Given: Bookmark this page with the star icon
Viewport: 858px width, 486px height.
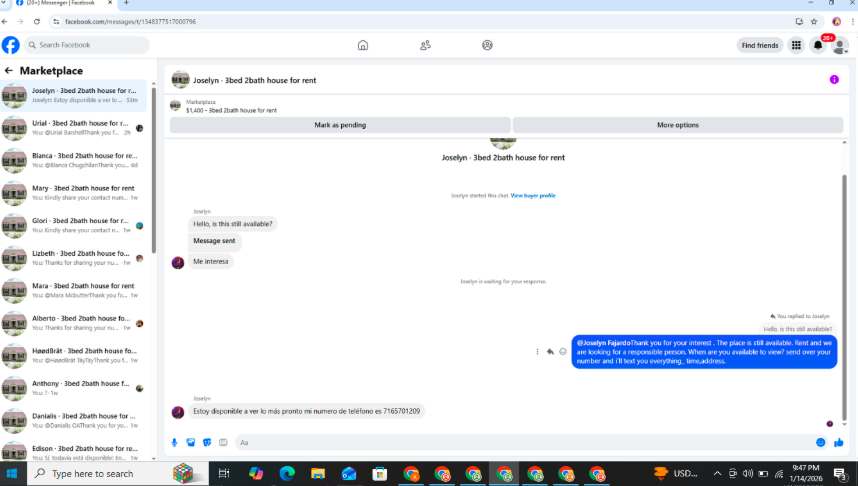Looking at the screenshot, I should pos(814,21).
